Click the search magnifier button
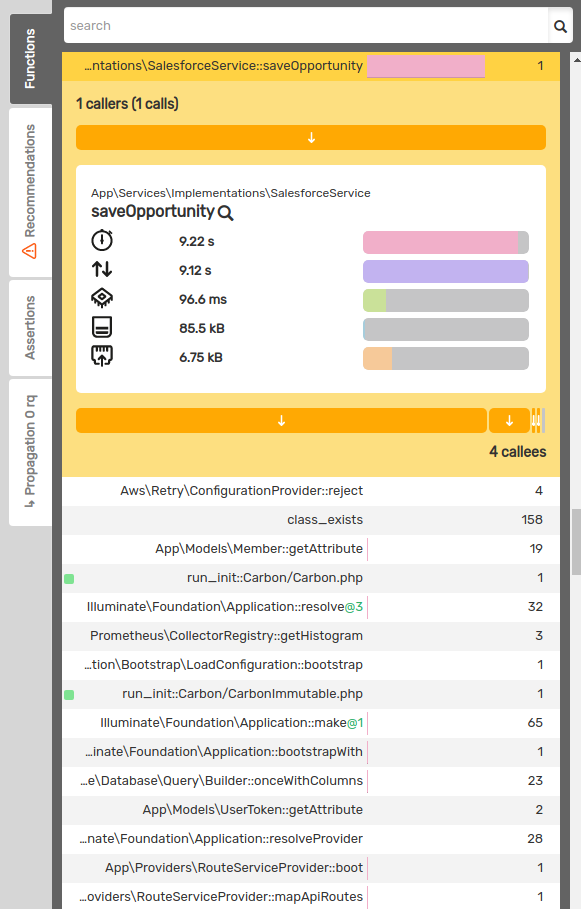 (x=560, y=26)
